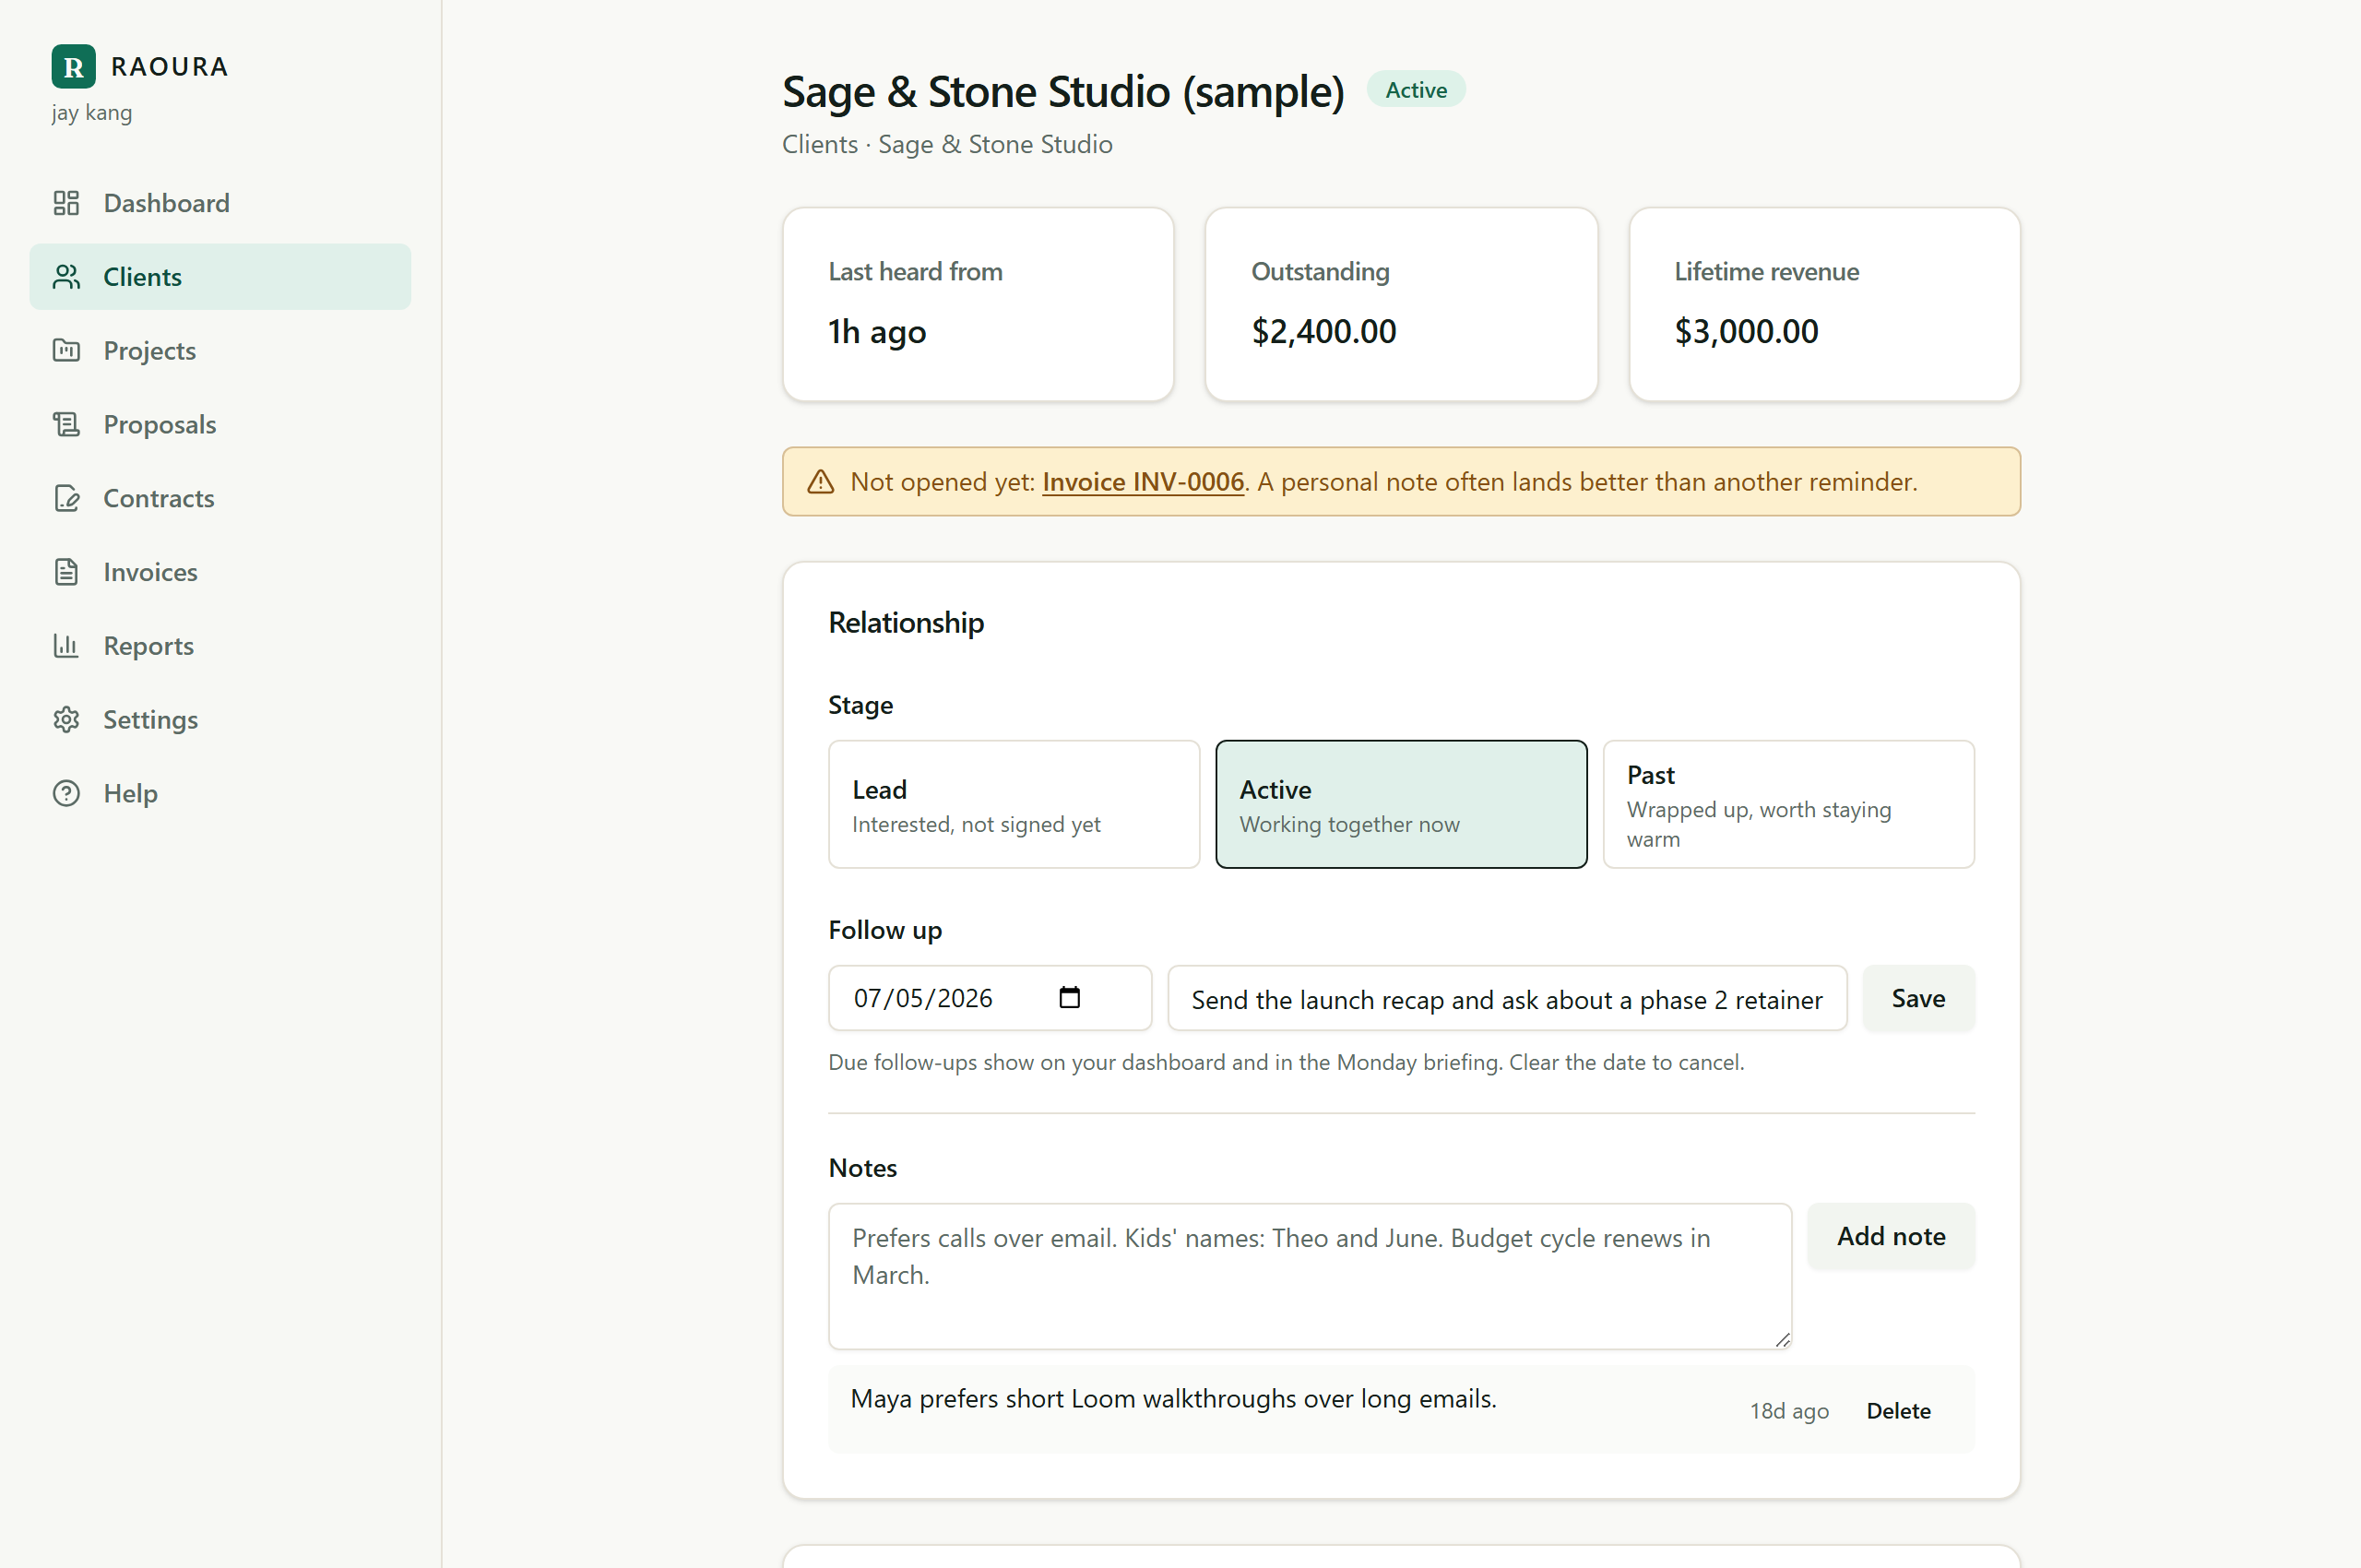Viewport: 2361px width, 1568px height.
Task: Click the Help question mark icon
Action: pos(66,794)
